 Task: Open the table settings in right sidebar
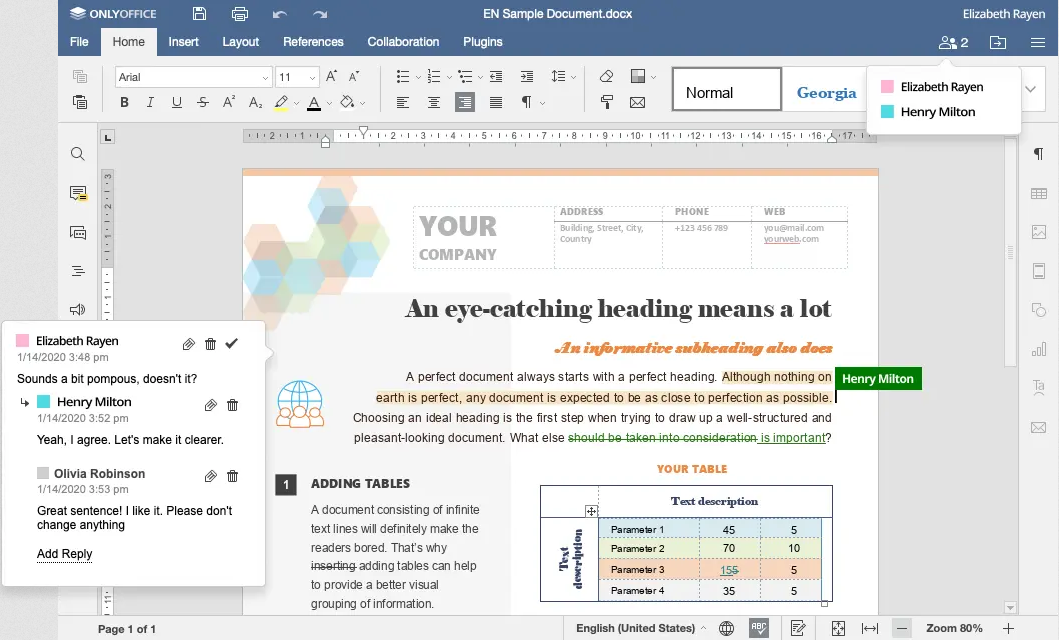pyautogui.click(x=1038, y=194)
